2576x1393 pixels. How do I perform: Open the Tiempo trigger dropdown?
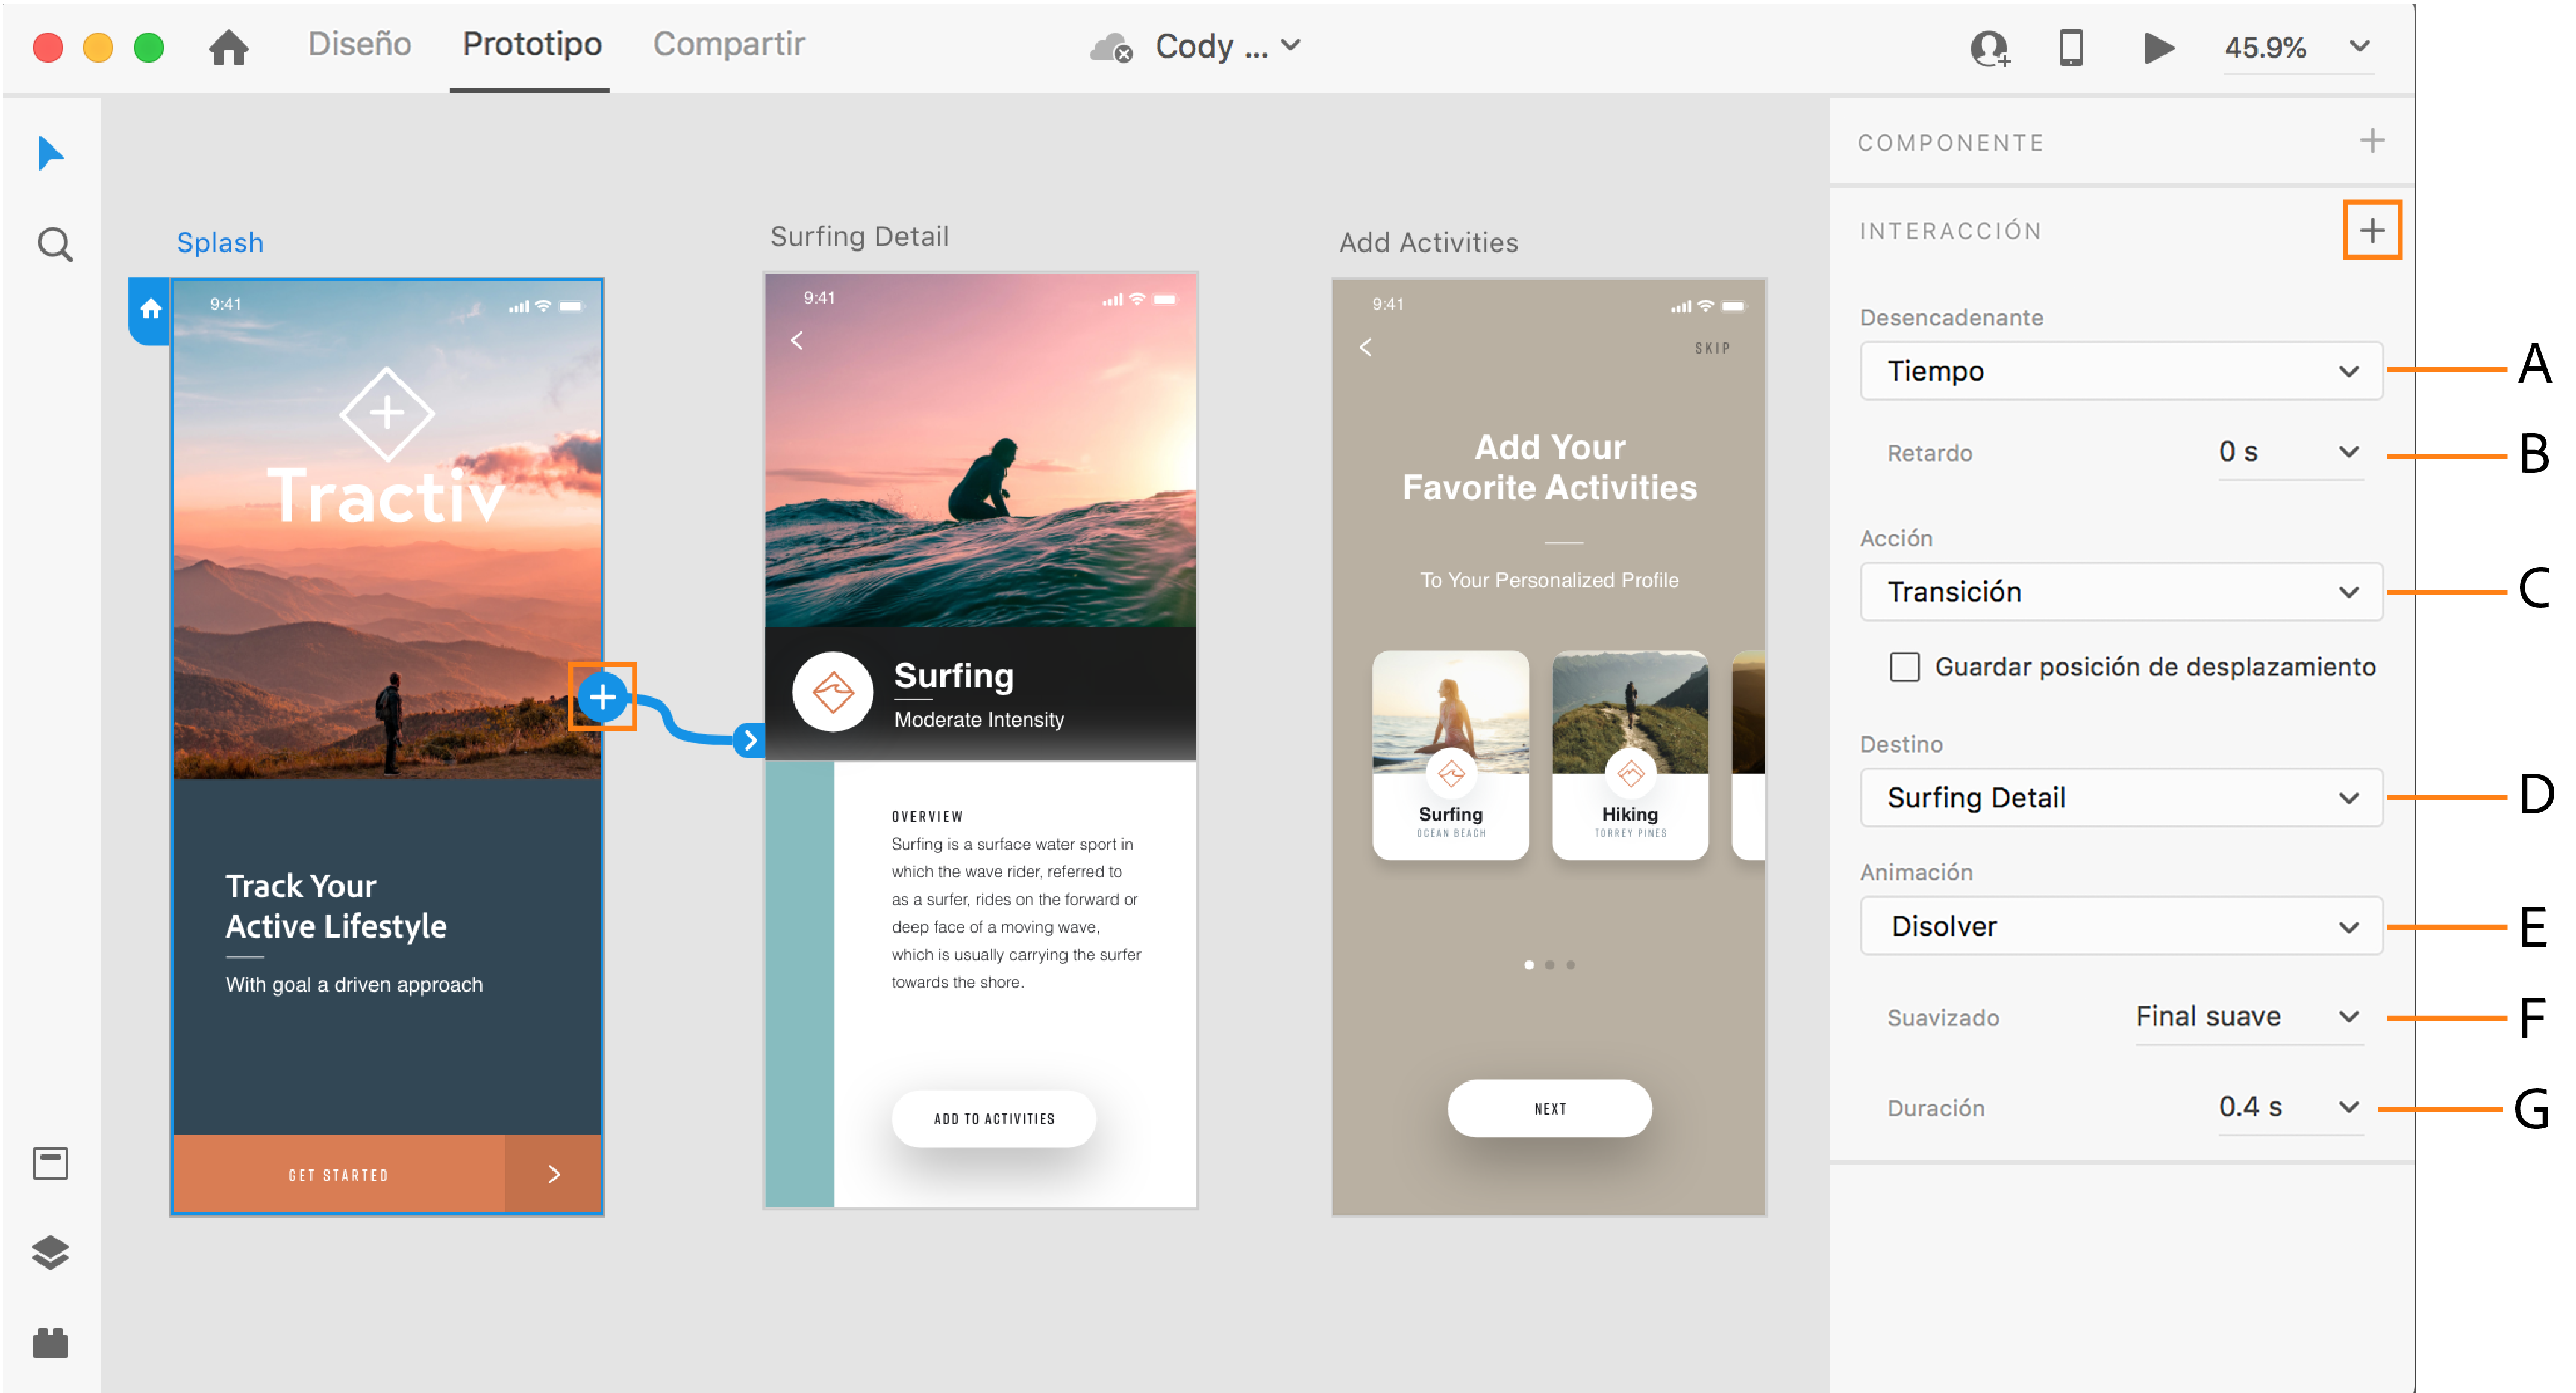coord(2120,371)
